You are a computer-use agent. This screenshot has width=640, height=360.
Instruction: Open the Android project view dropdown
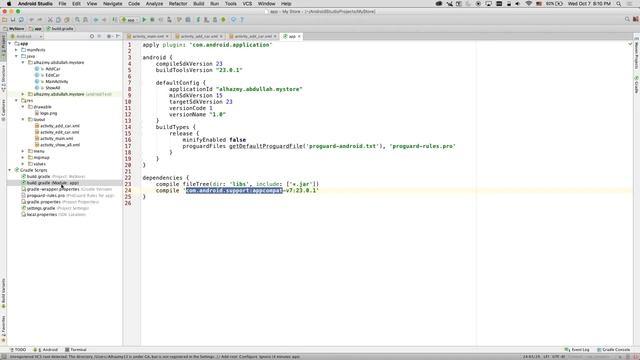26,36
